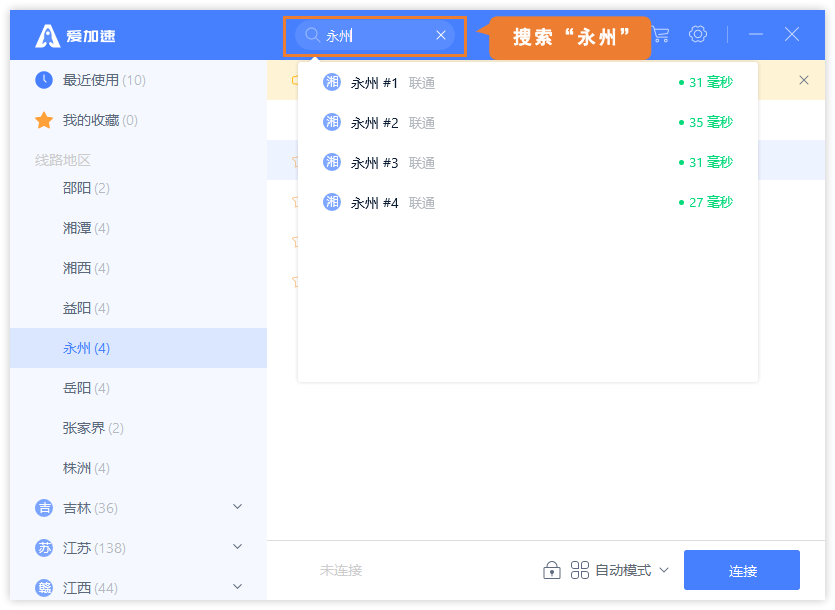The image size is (835, 610).
Task: Select 湘西 (4) region
Action: pos(138,268)
